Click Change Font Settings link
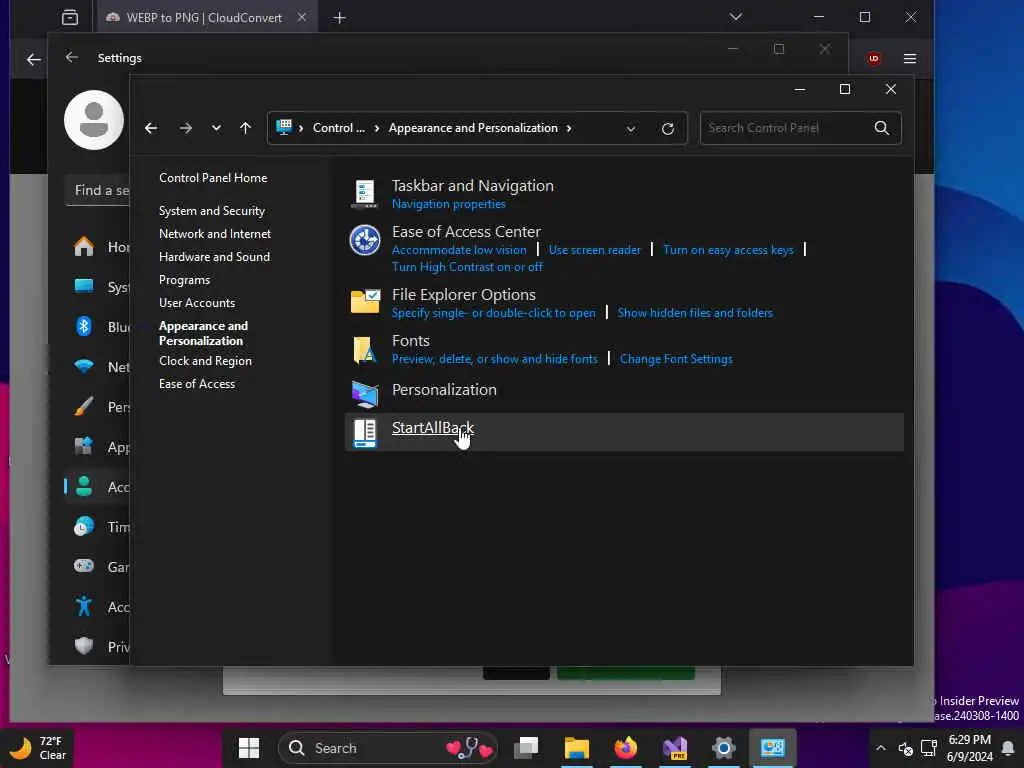Screen dimensions: 1024x768 pyautogui.click(x=676, y=359)
